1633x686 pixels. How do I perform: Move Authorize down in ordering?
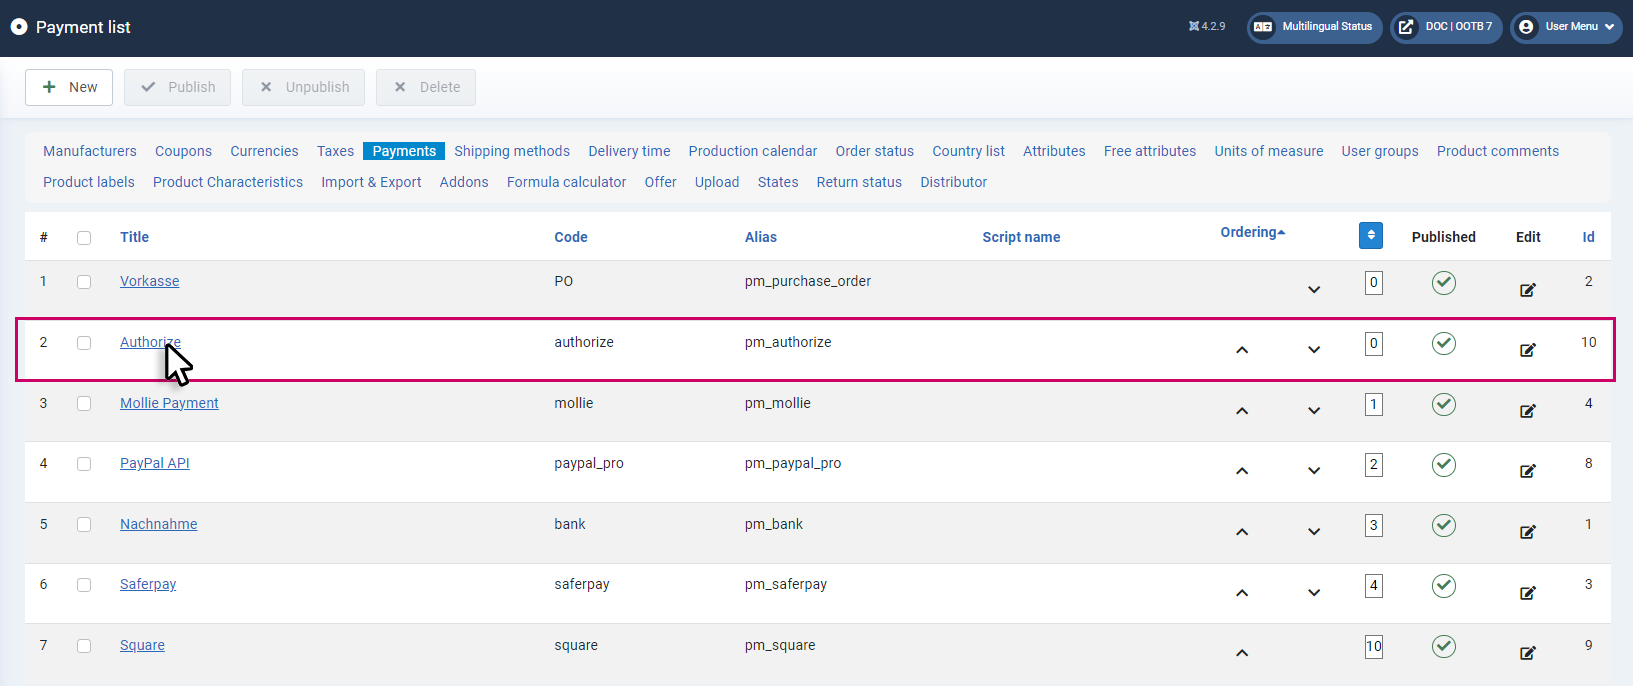coord(1314,350)
